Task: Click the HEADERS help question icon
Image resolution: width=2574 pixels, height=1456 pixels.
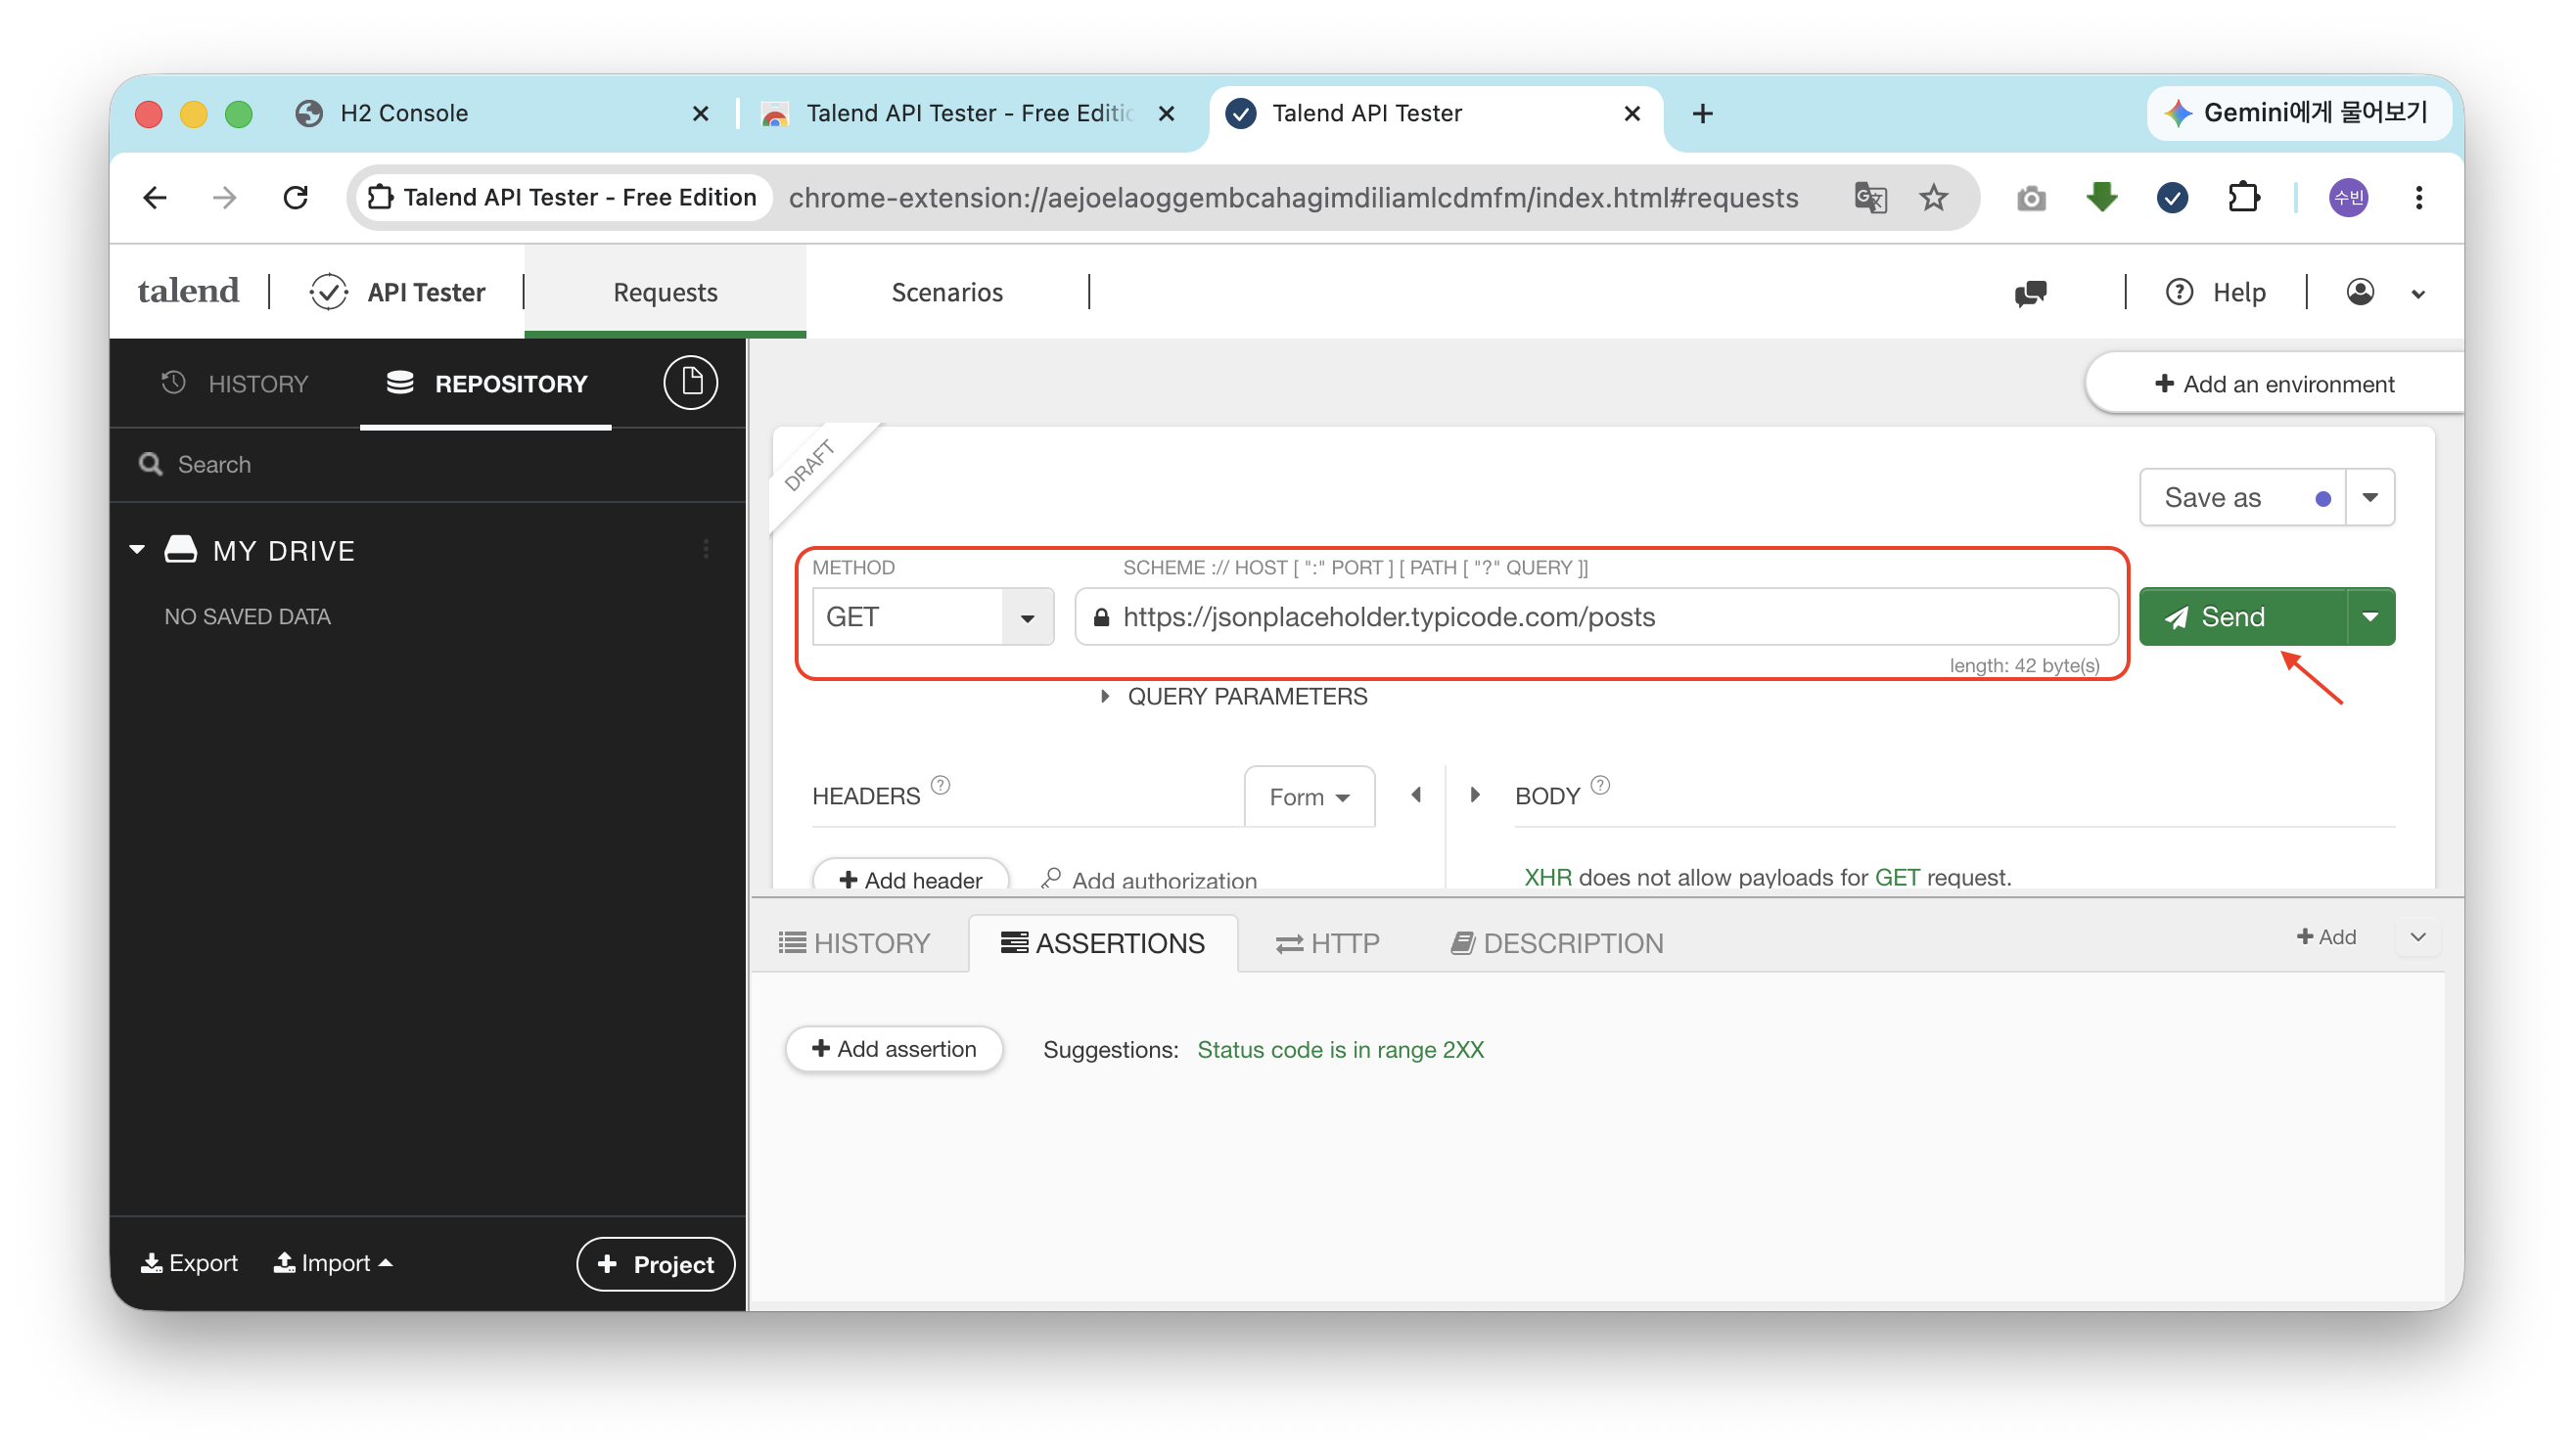Action: pyautogui.click(x=940, y=785)
